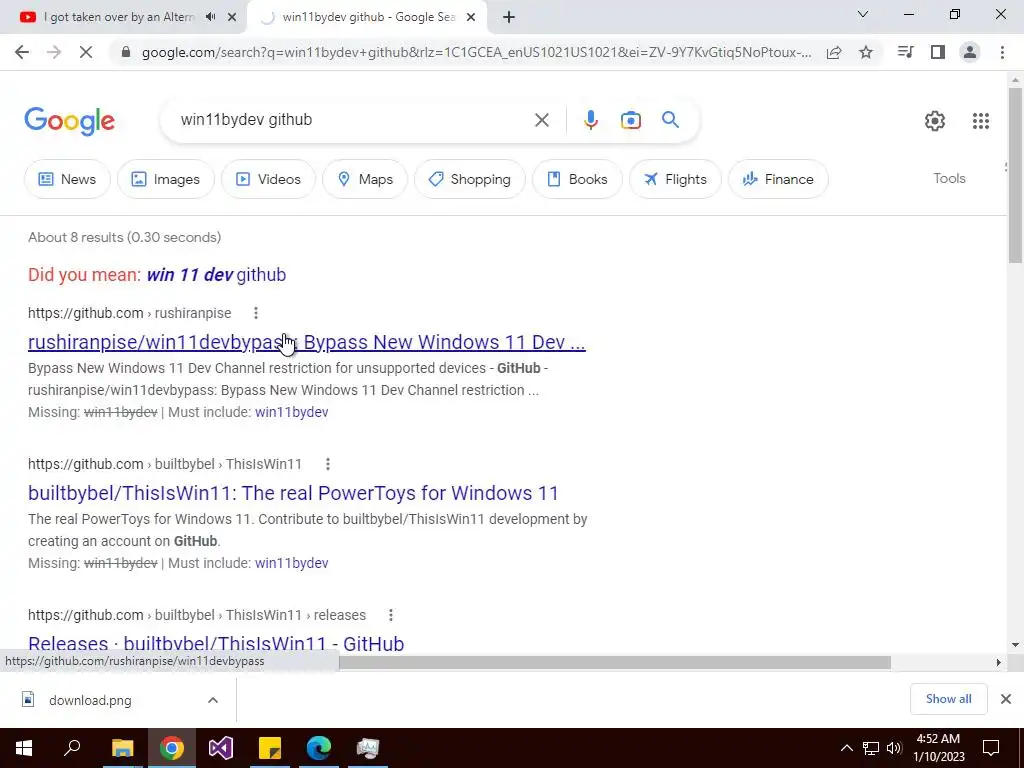The width and height of the screenshot is (1024, 768).
Task: Close the YouTube tab
Action: coord(232,17)
